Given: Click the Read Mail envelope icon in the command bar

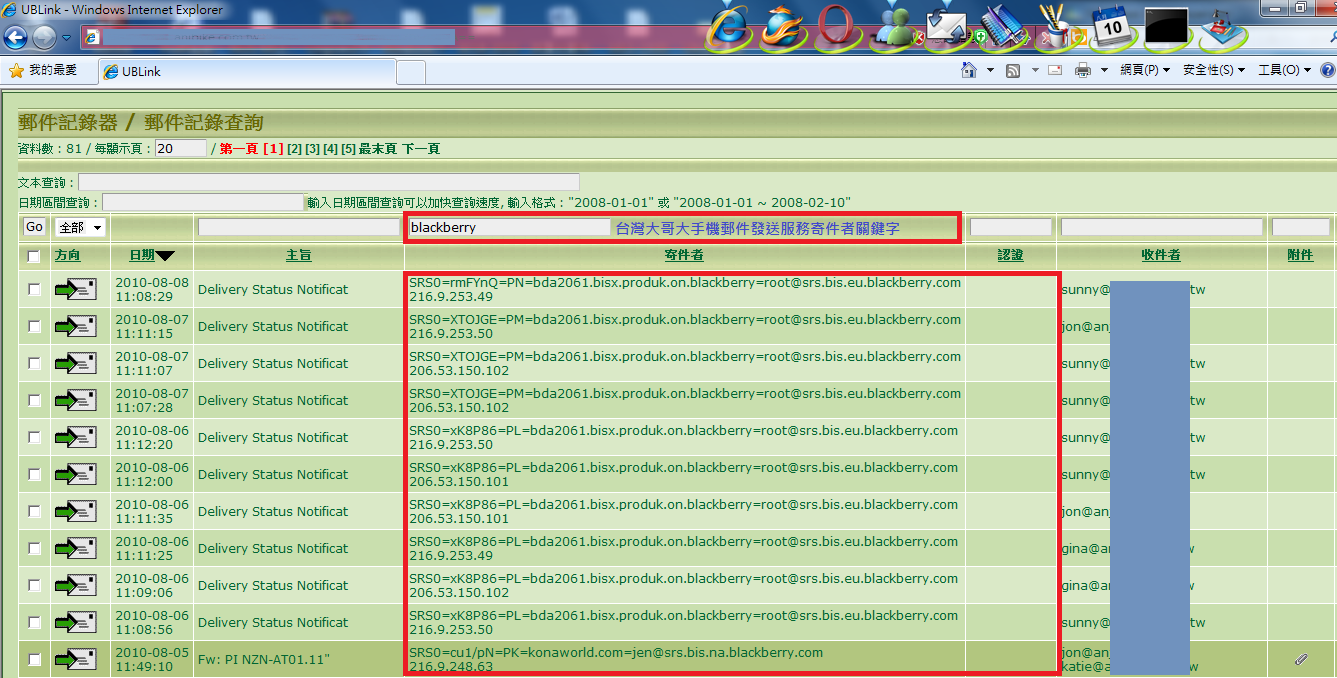Looking at the screenshot, I should pyautogui.click(x=1054, y=70).
